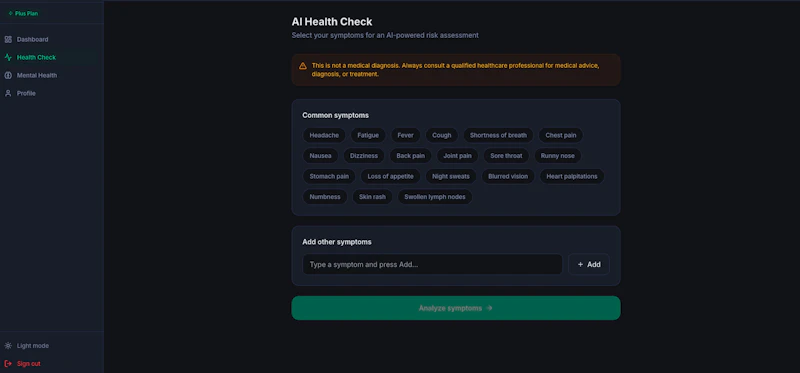Viewport: 800px width, 373px height.
Task: Toggle the Cough symptom chip
Action: [442, 135]
